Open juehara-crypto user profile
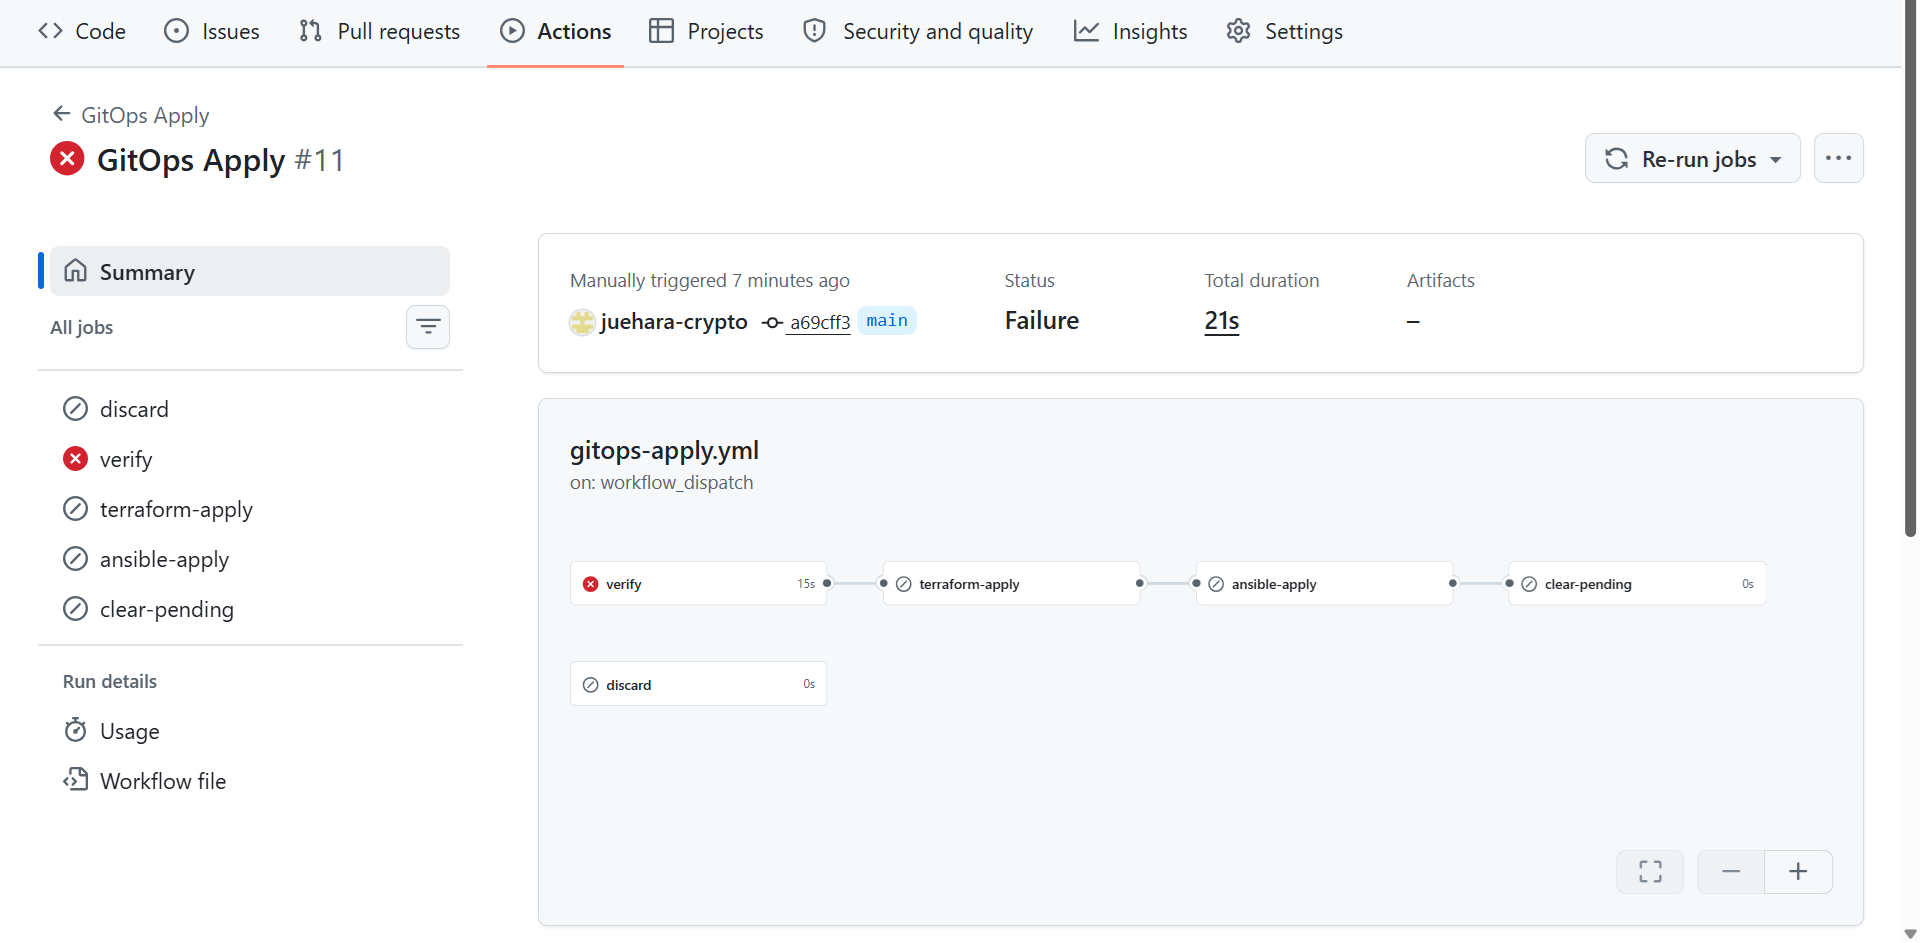 click(673, 321)
